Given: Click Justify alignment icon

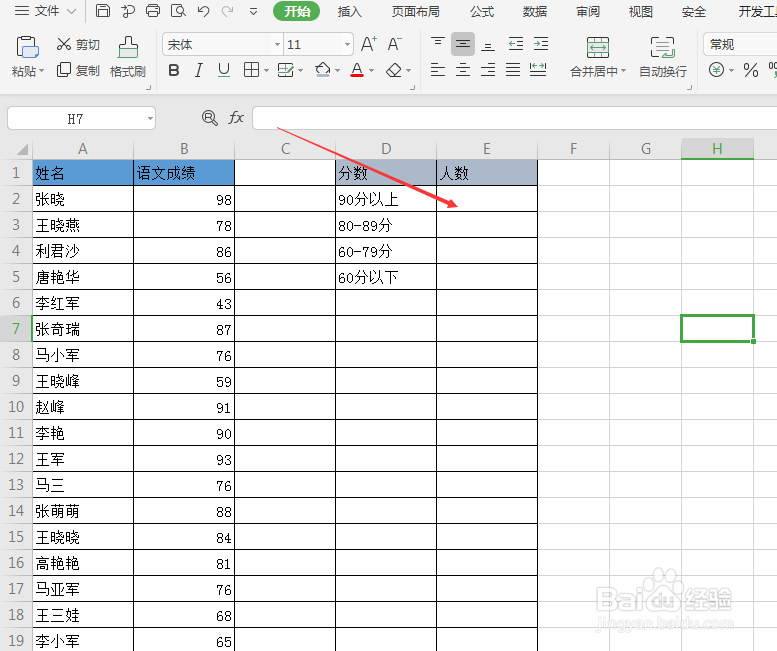Looking at the screenshot, I should (x=513, y=70).
